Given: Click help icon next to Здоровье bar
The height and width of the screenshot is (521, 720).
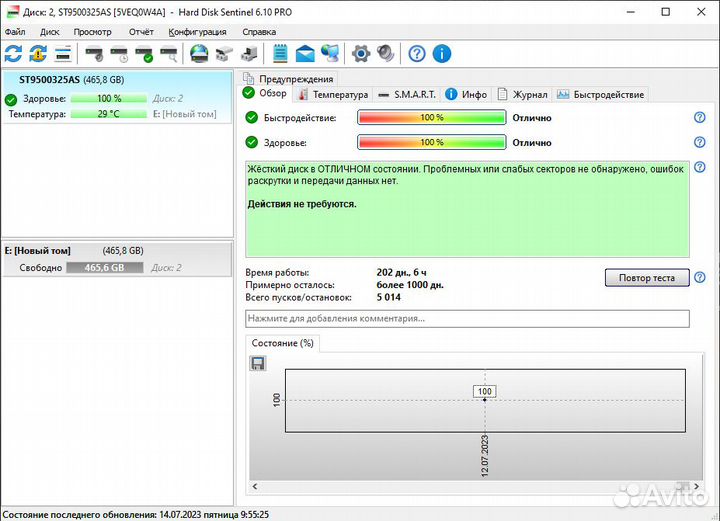Looking at the screenshot, I should pyautogui.click(x=699, y=142).
